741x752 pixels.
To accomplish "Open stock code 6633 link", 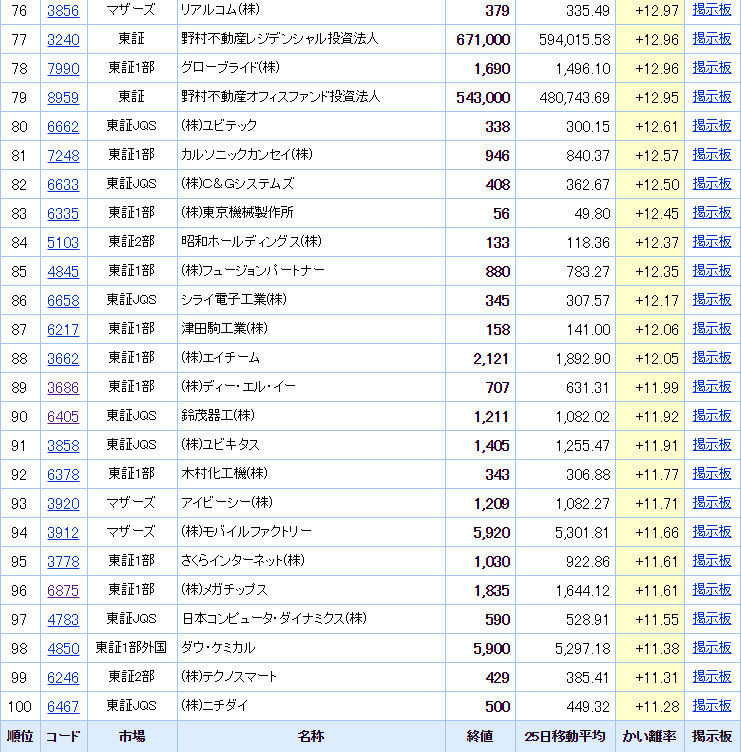I will [63, 185].
